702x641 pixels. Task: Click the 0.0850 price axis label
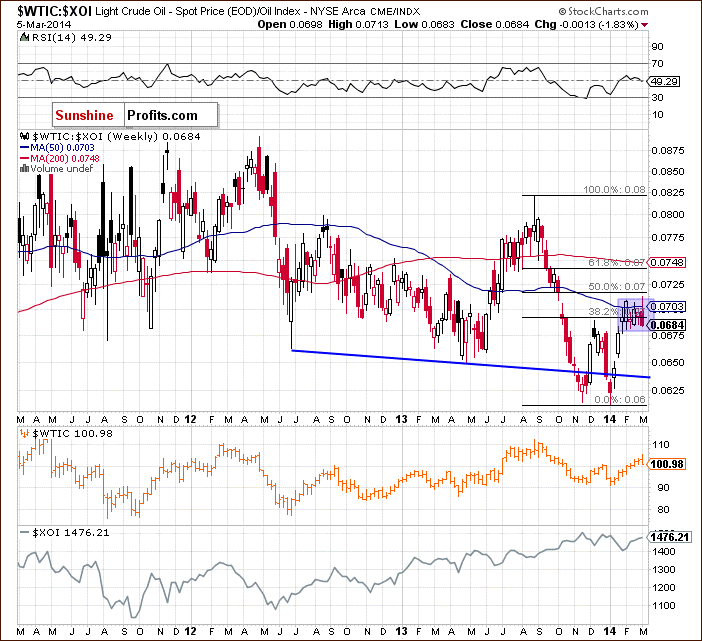[668, 171]
